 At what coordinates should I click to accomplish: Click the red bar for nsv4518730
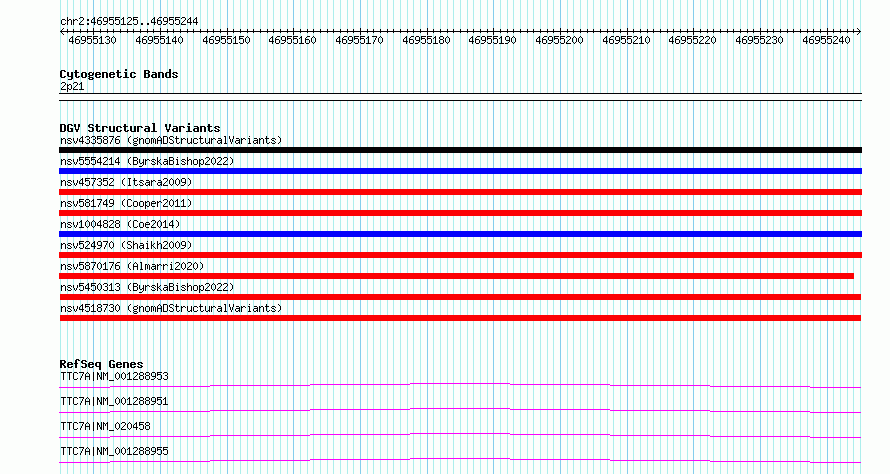[x=460, y=318]
